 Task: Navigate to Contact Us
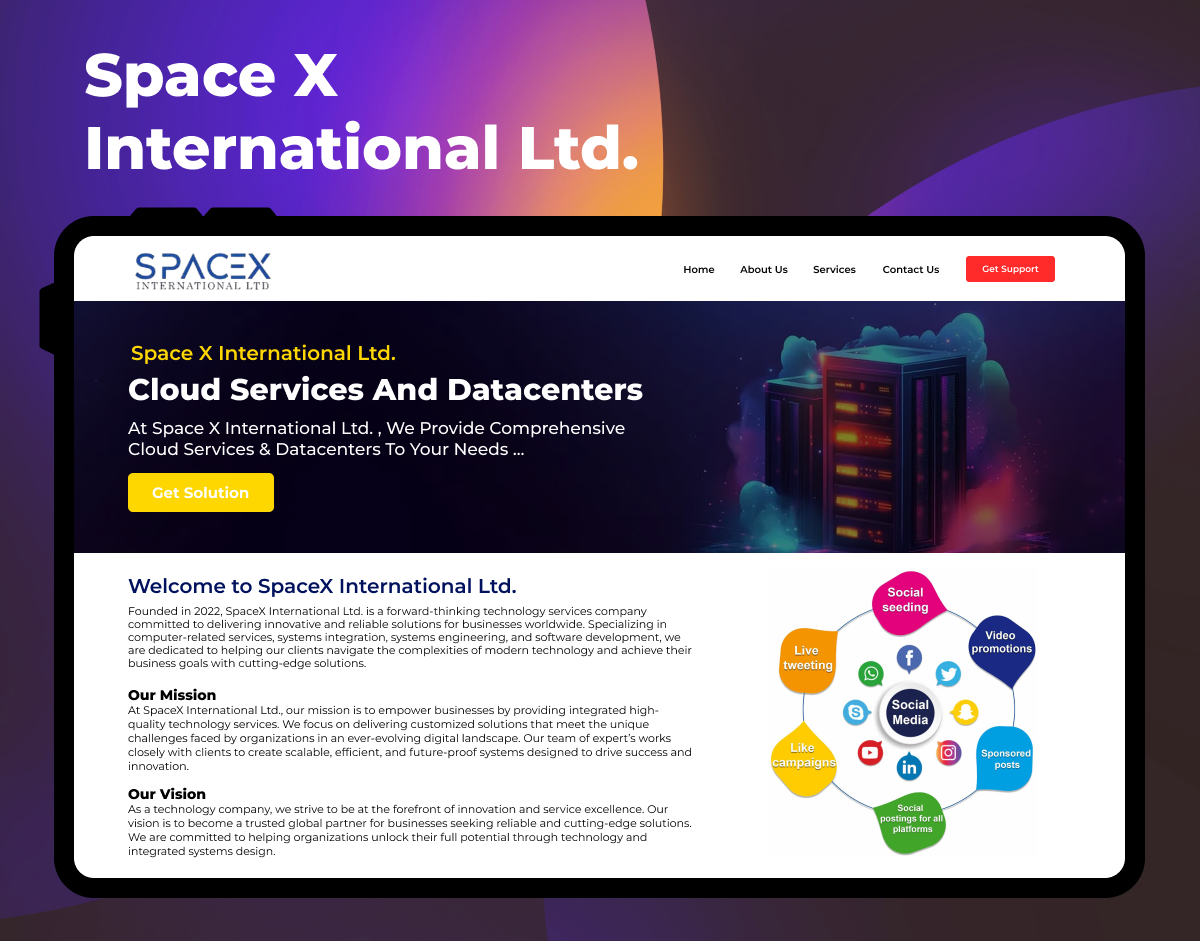(911, 269)
